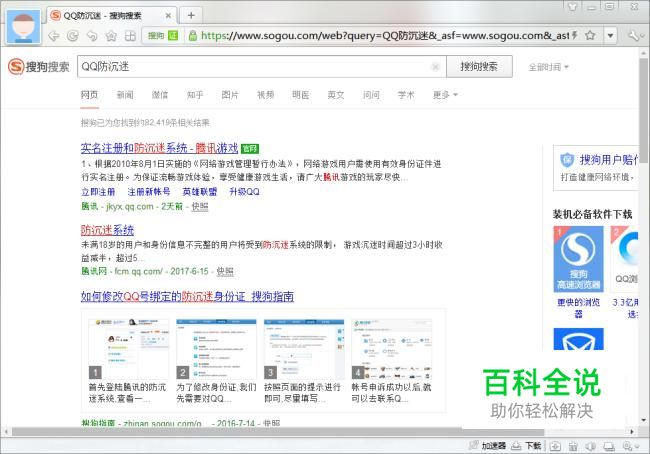Open a new tab with the plus button

pos(191,15)
